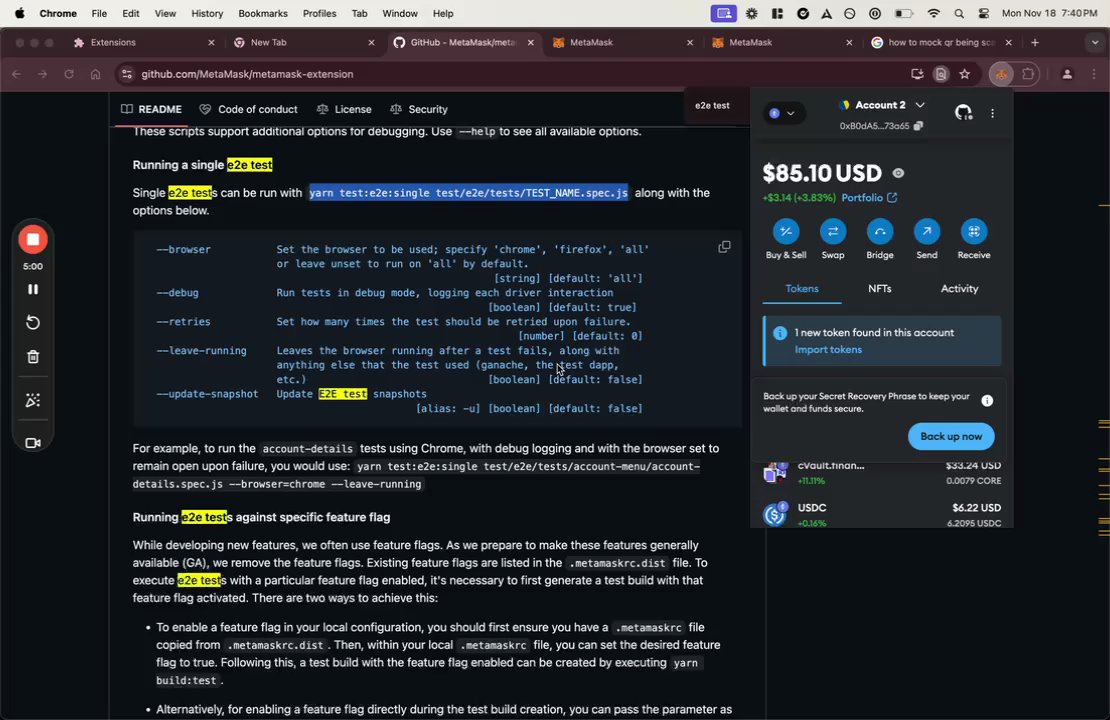Image resolution: width=1110 pixels, height=720 pixels.
Task: Click the Import tokens link
Action: tap(828, 350)
